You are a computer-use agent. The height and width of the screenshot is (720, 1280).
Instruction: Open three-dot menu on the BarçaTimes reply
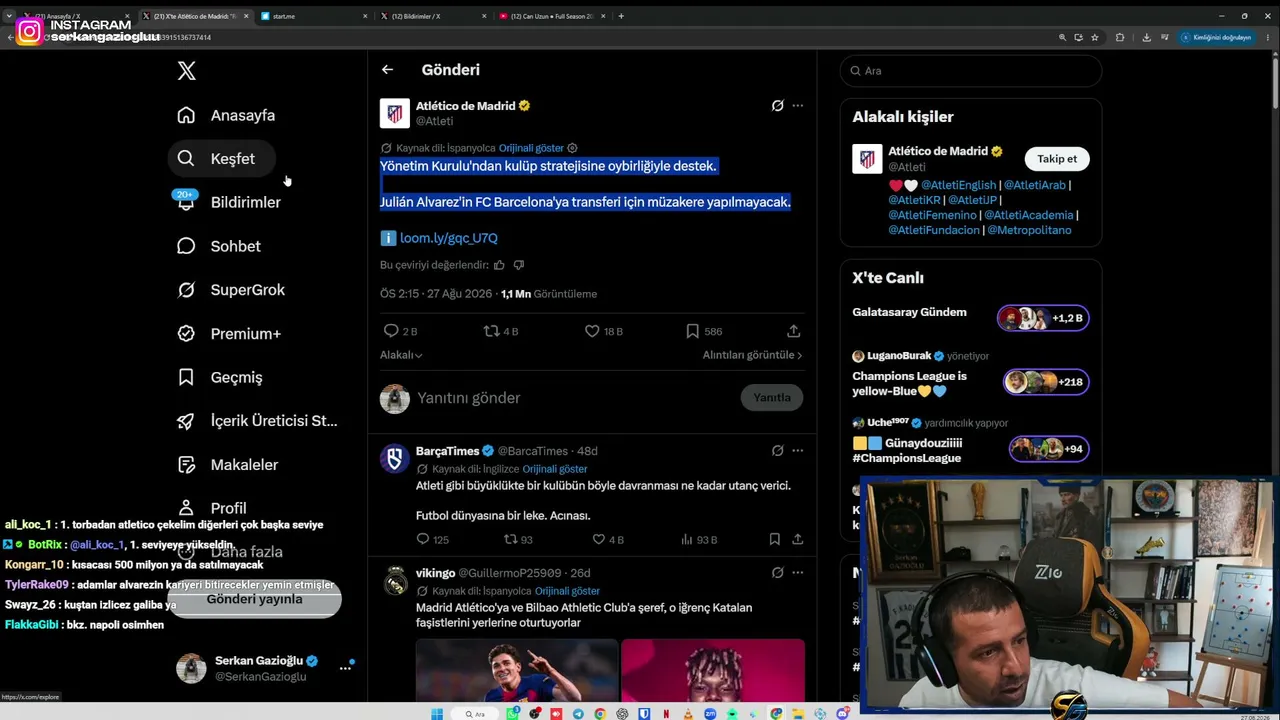(x=797, y=451)
